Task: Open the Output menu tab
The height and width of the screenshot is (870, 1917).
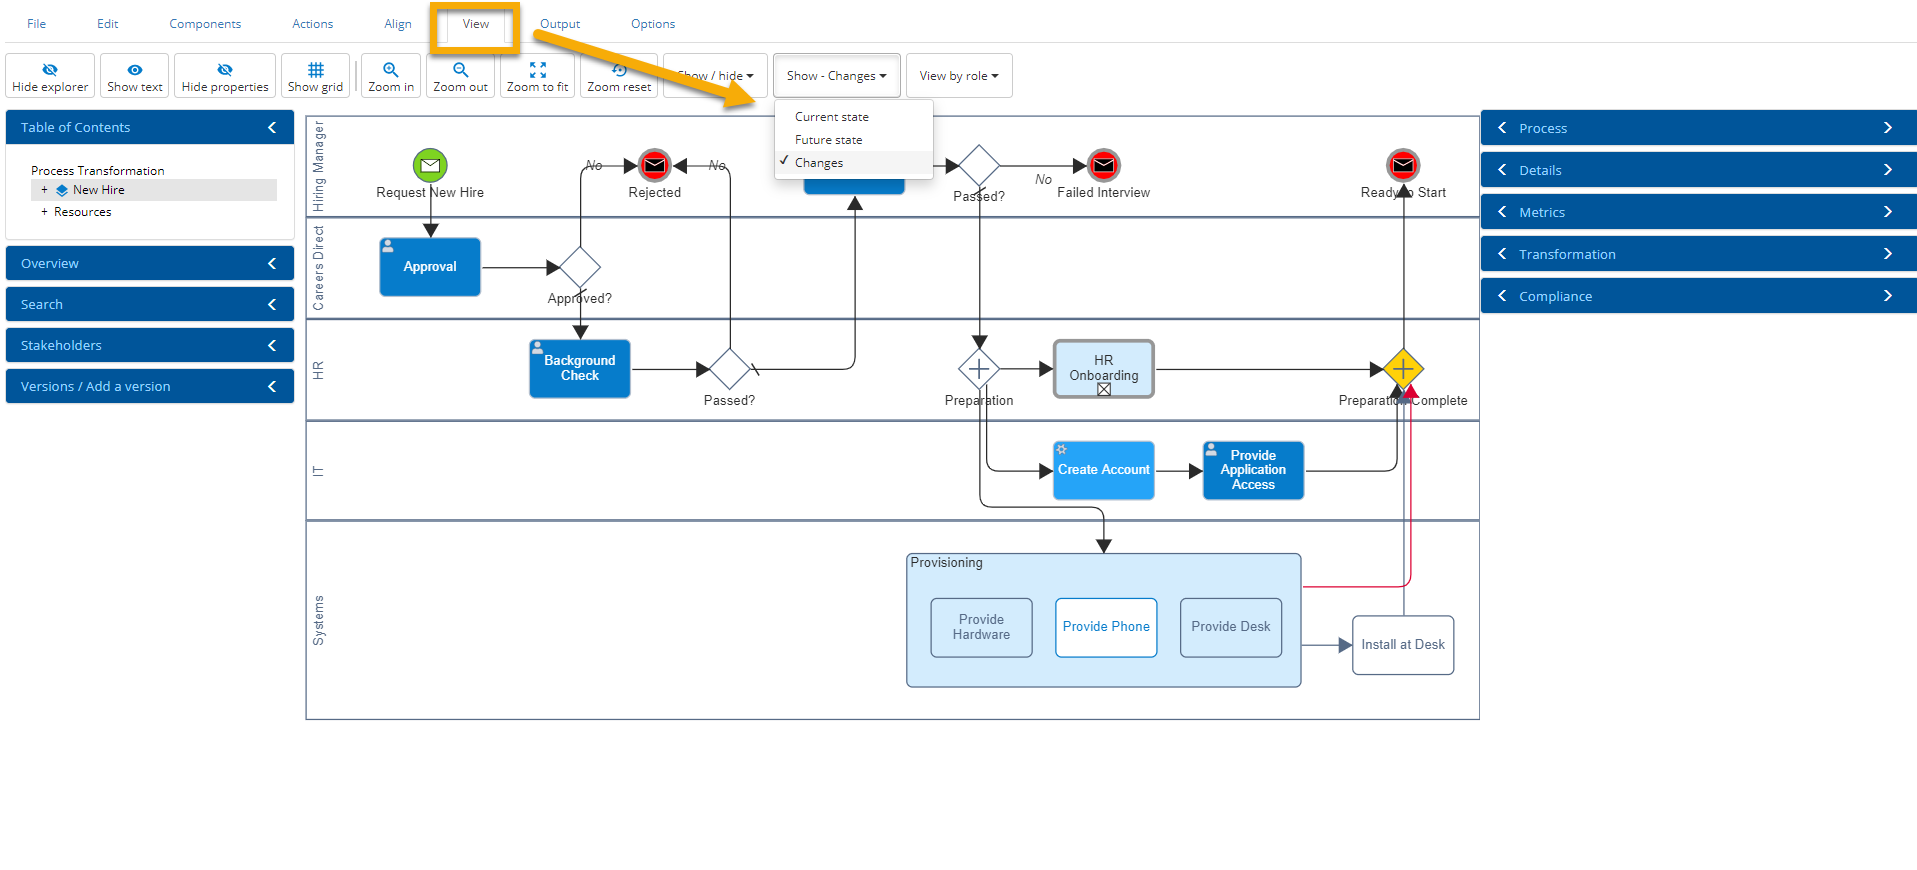Action: click(x=559, y=24)
